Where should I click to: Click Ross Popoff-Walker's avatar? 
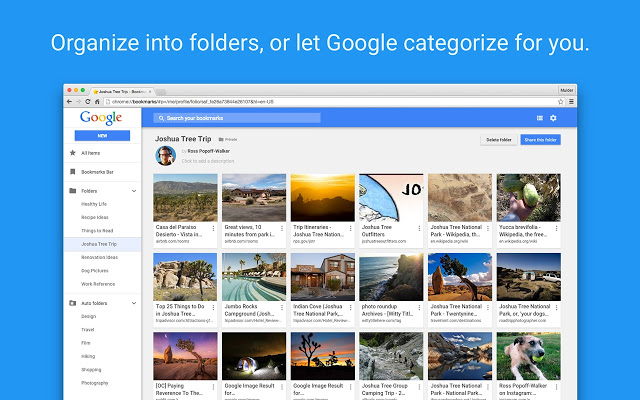[x=165, y=156]
